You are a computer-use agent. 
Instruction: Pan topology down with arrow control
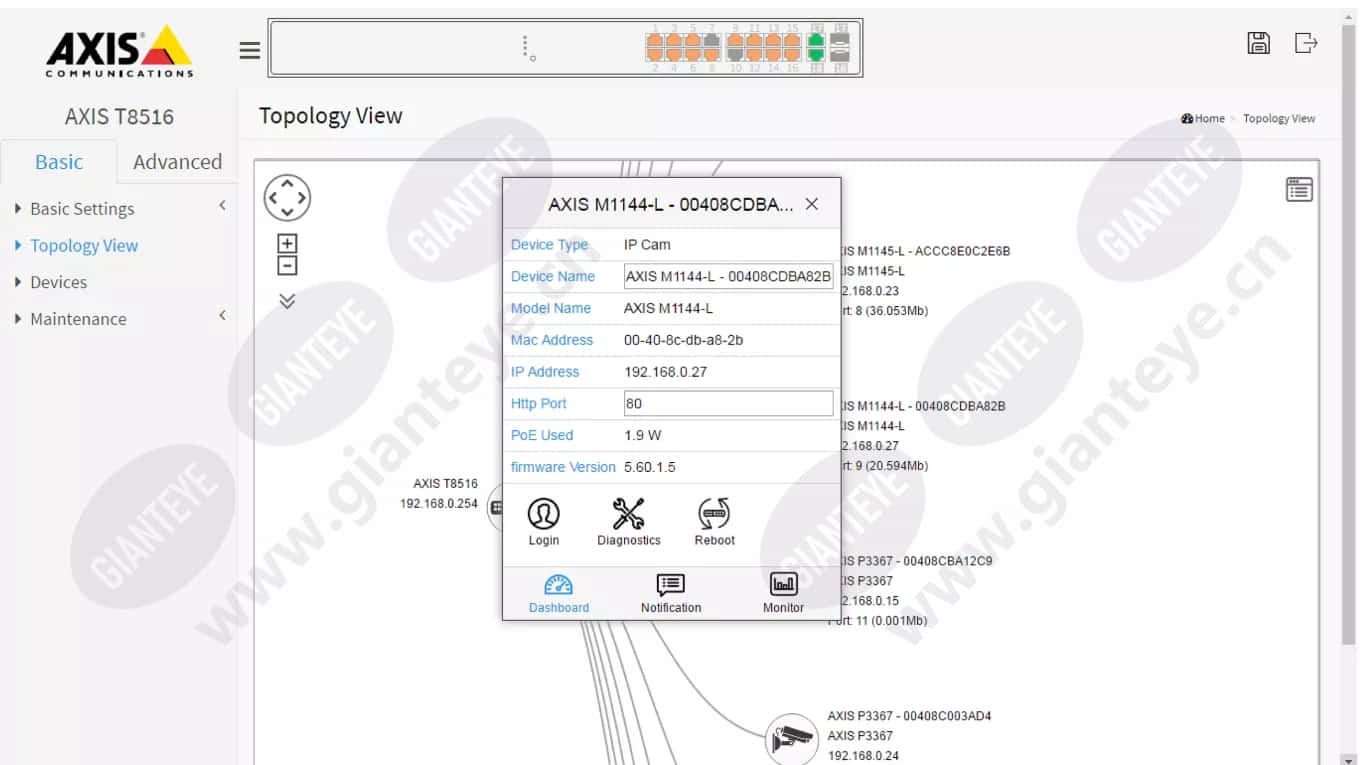287,212
